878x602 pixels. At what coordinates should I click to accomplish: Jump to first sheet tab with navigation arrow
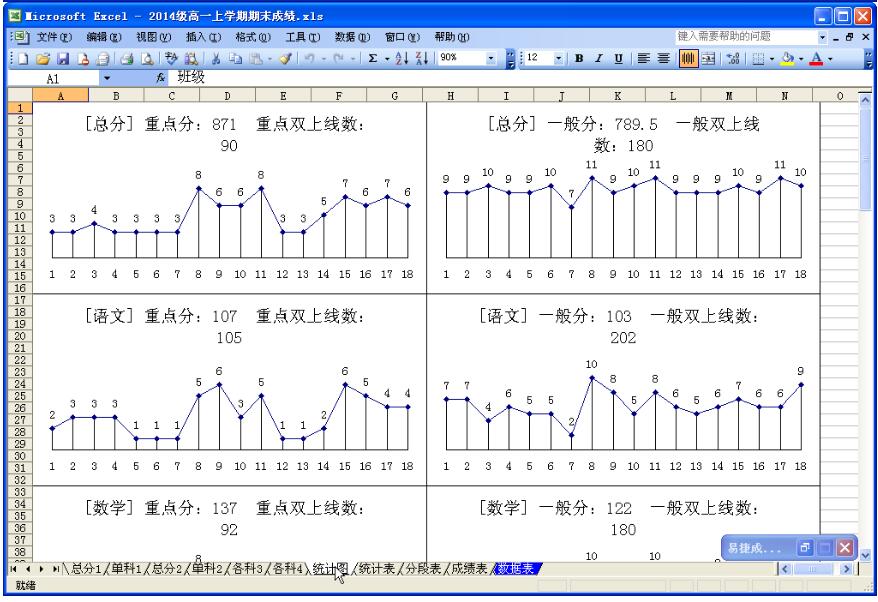tap(13, 569)
